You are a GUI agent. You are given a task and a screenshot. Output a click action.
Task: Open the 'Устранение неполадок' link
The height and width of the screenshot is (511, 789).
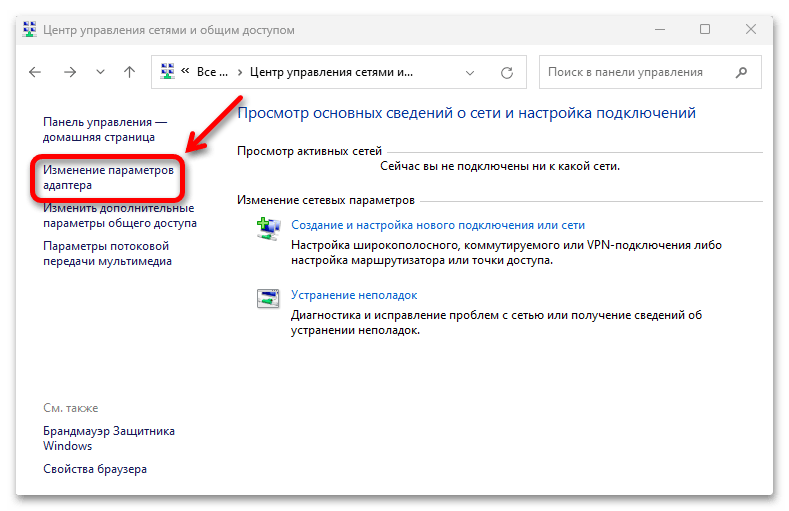tap(354, 295)
